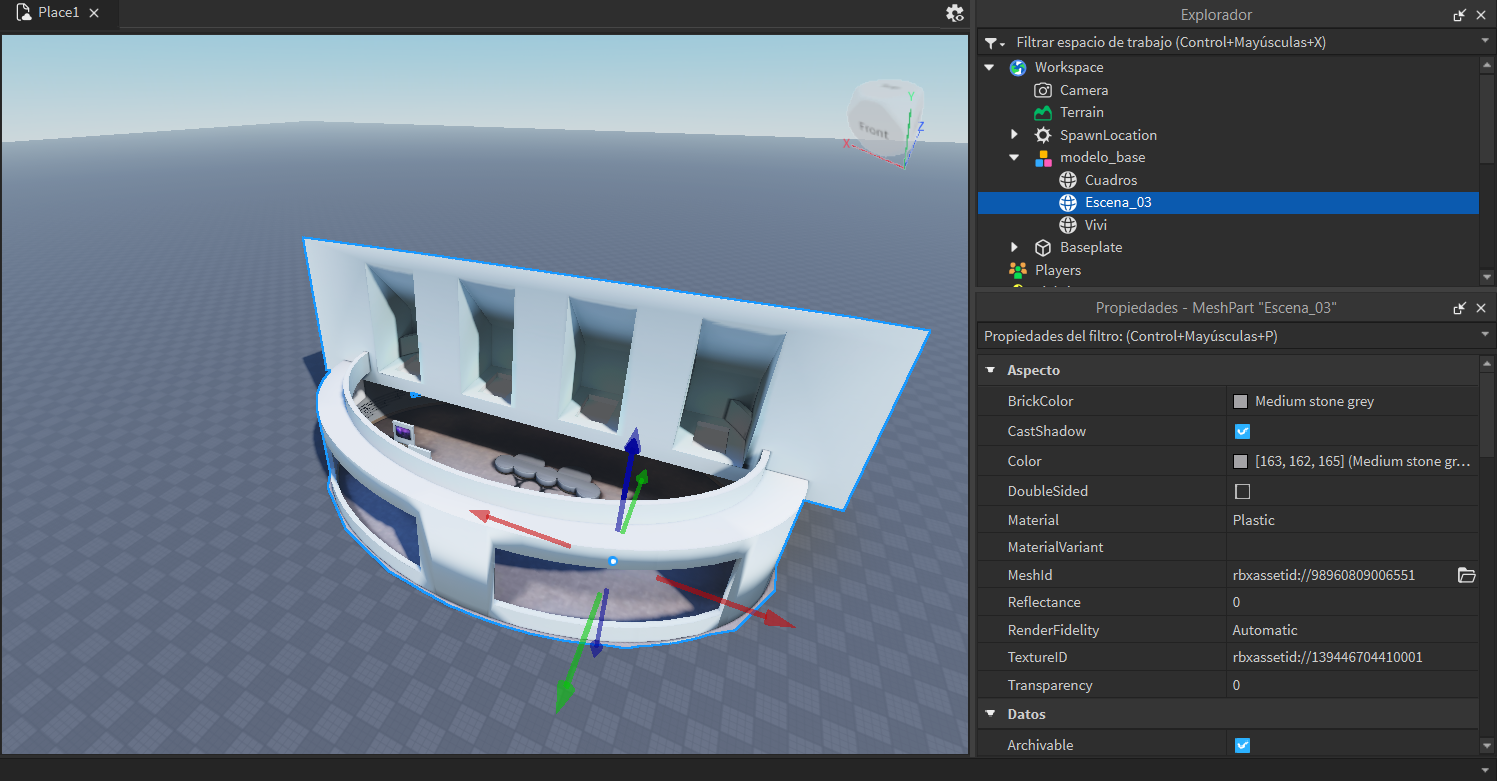Select the Vivi mesh item
Image resolution: width=1497 pixels, height=781 pixels.
coord(1095,225)
